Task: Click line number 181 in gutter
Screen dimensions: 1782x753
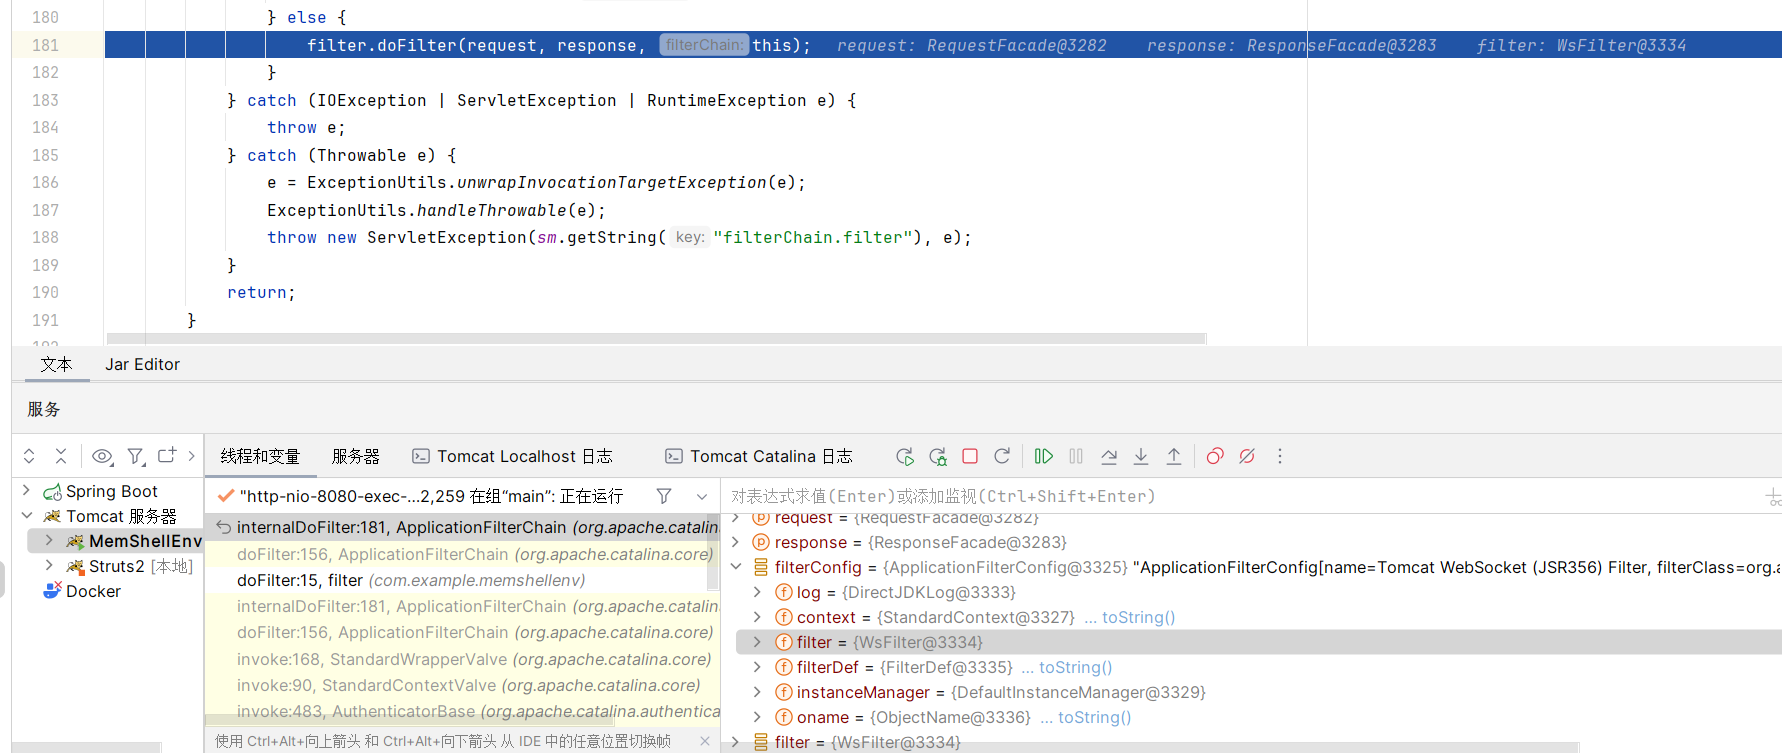Action: pyautogui.click(x=45, y=45)
